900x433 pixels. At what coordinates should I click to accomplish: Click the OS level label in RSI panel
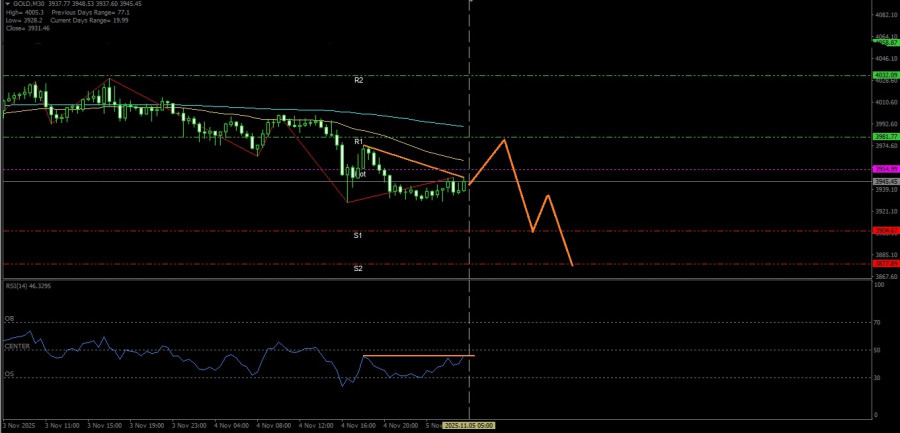[9, 374]
